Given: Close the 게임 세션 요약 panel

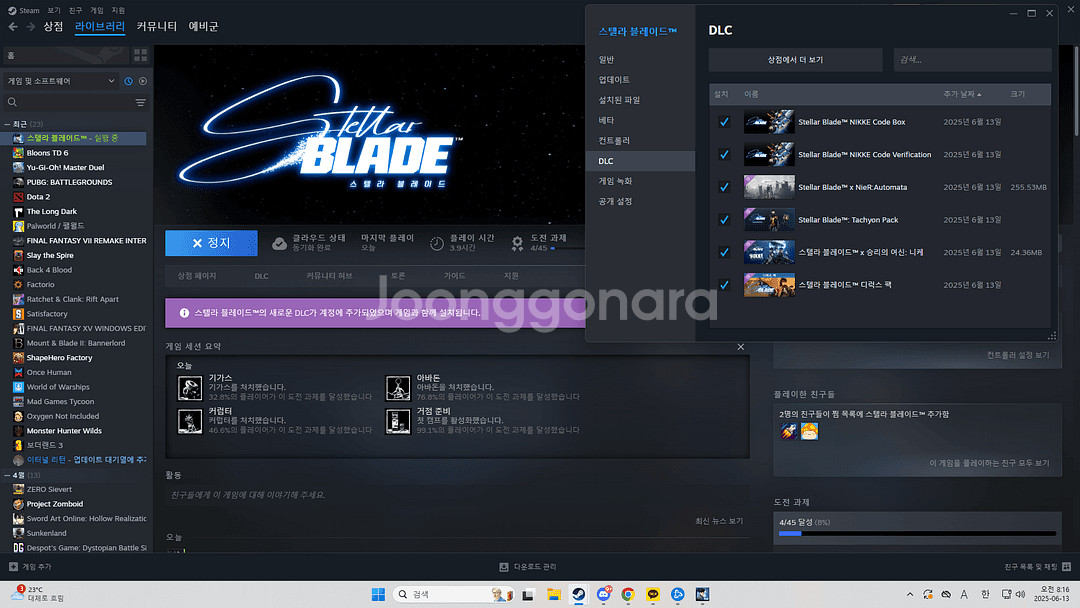Looking at the screenshot, I should 741,347.
